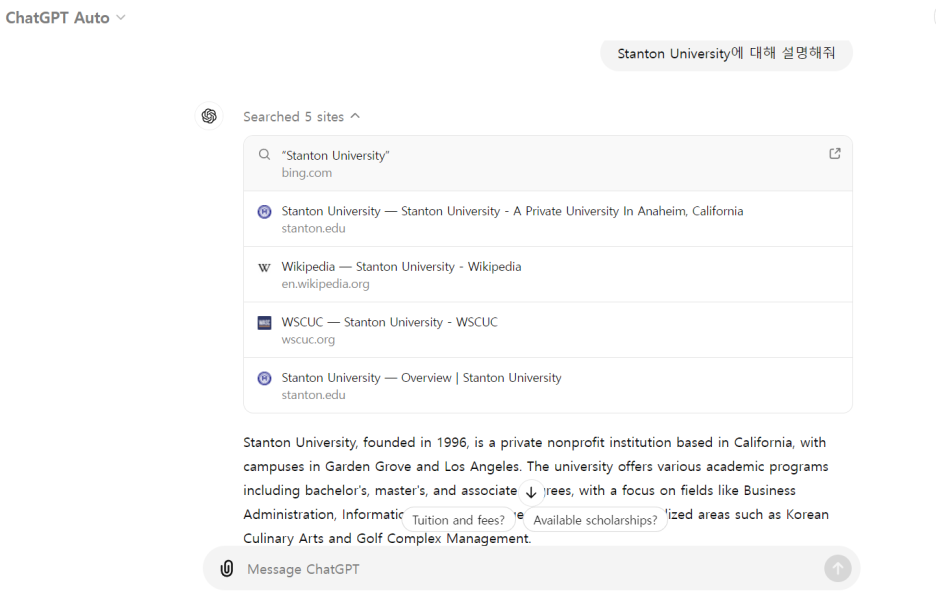The width and height of the screenshot is (936, 591).
Task: Click the response paragraph starting "Stanton University, founded in 1996"
Action: coord(535,490)
